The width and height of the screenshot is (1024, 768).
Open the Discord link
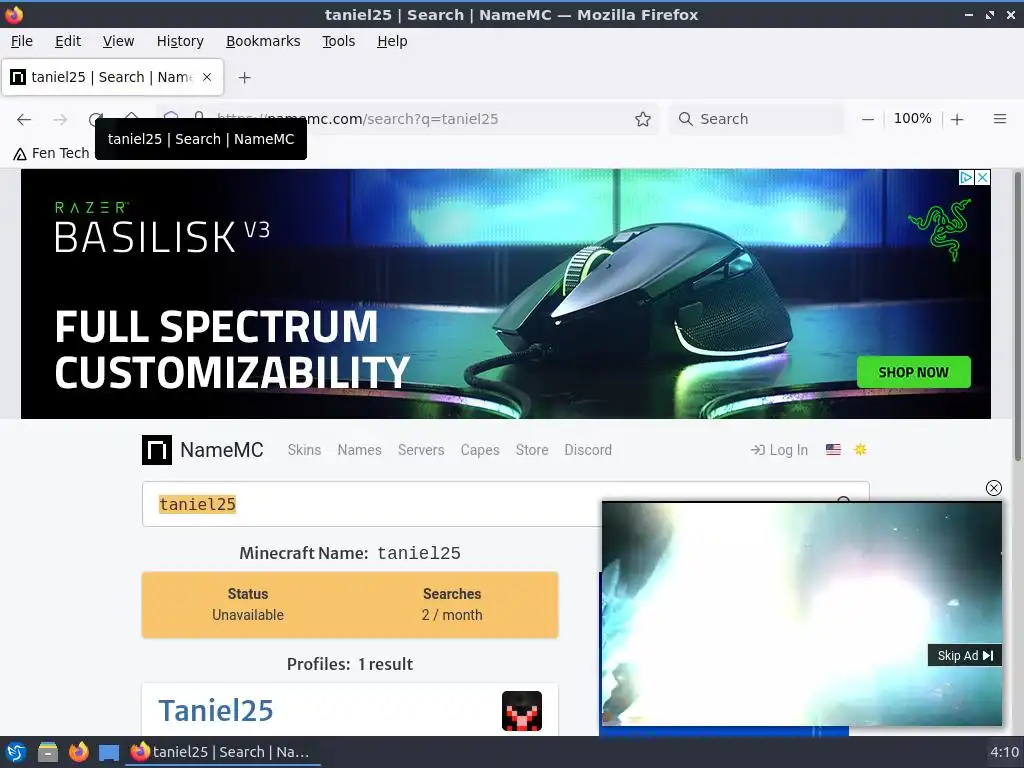[588, 450]
